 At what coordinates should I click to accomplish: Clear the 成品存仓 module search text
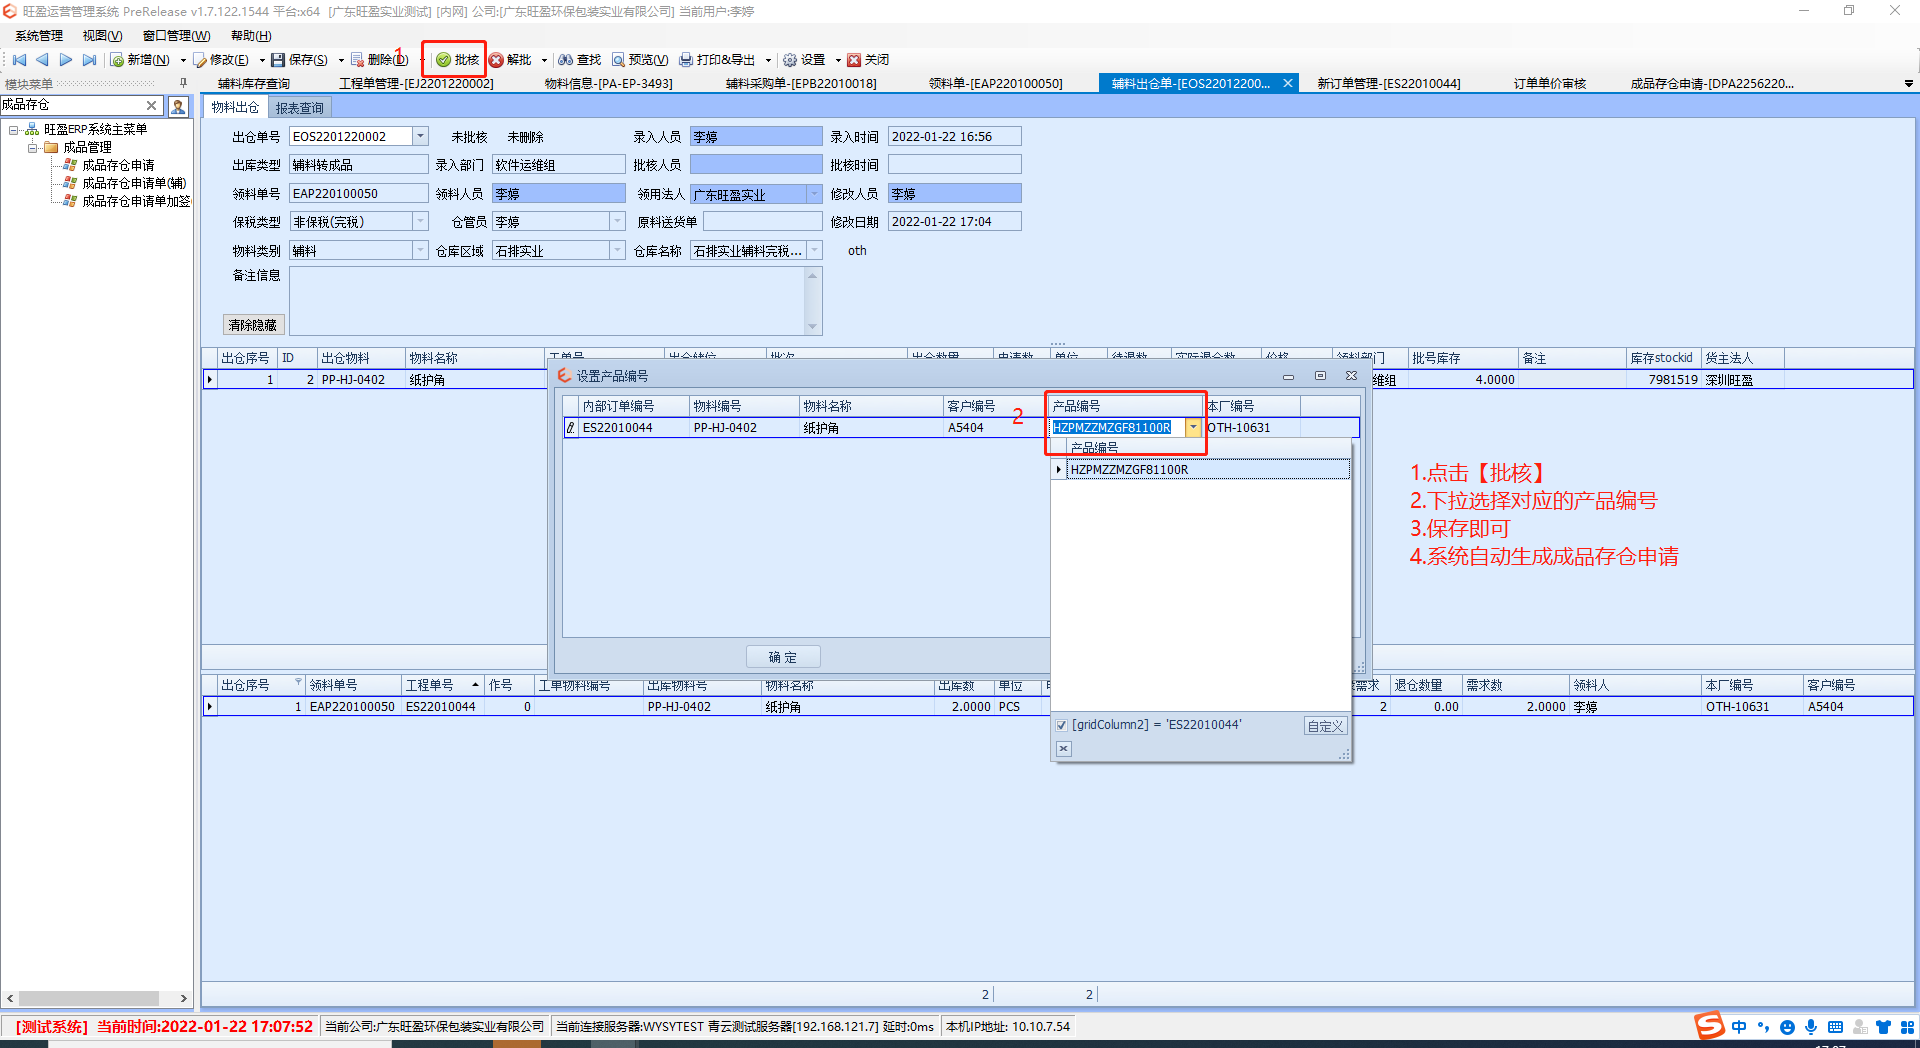point(152,105)
